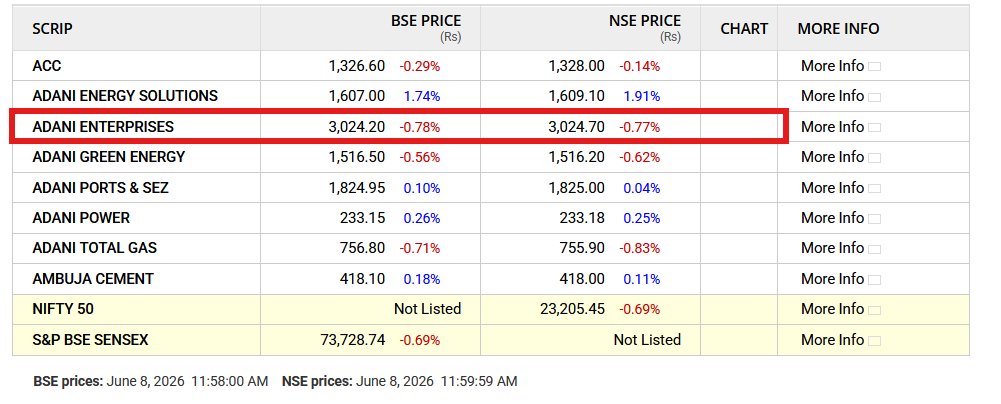Screen dimensions: 1001x404
Task: Click the NSE PRICE column header
Action: click(x=645, y=21)
